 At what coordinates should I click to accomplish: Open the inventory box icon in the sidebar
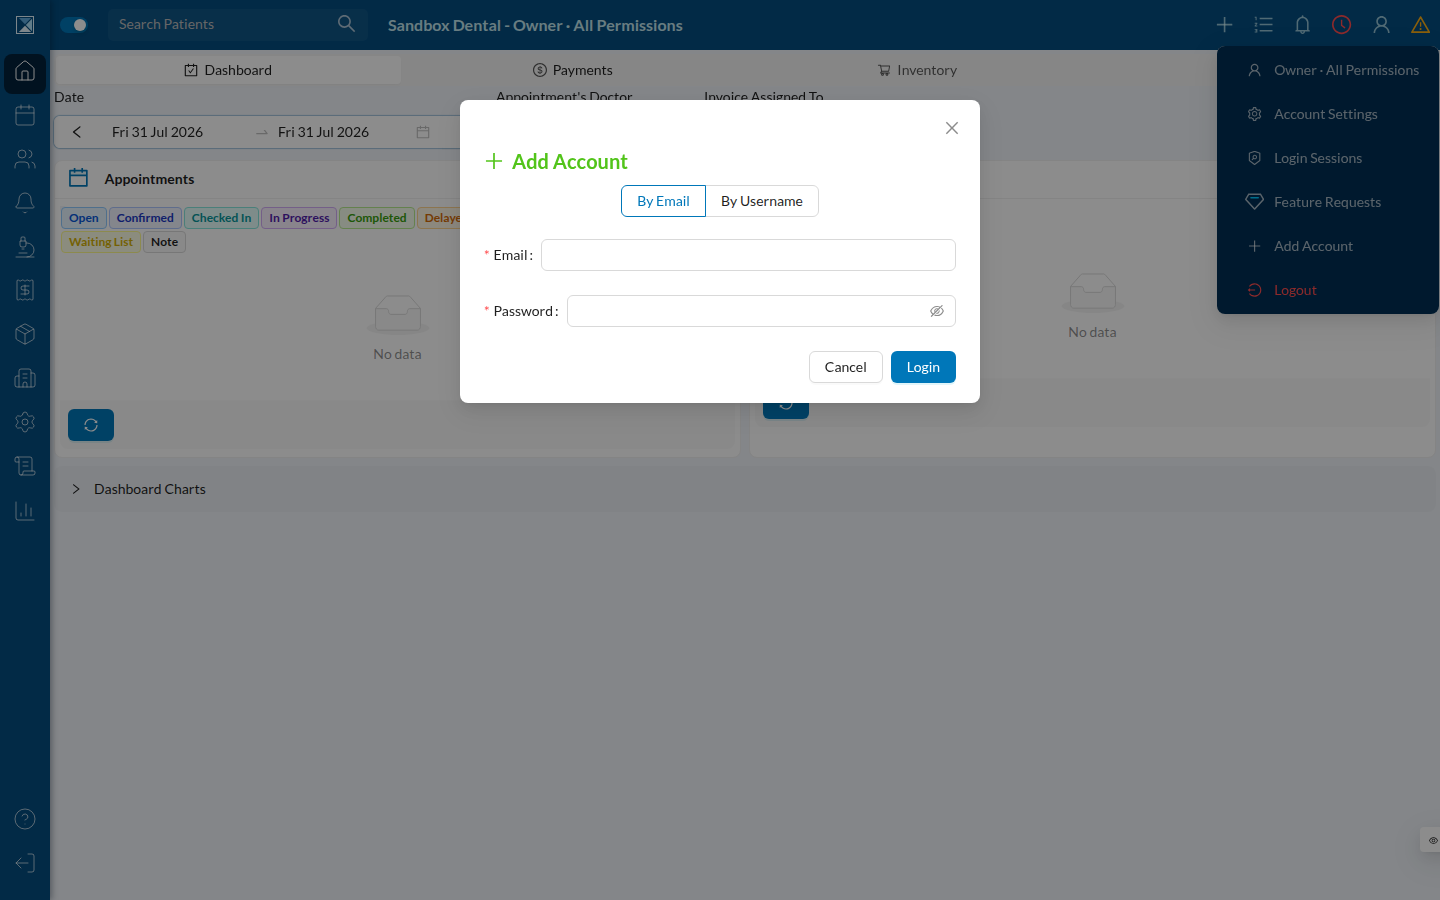25,334
